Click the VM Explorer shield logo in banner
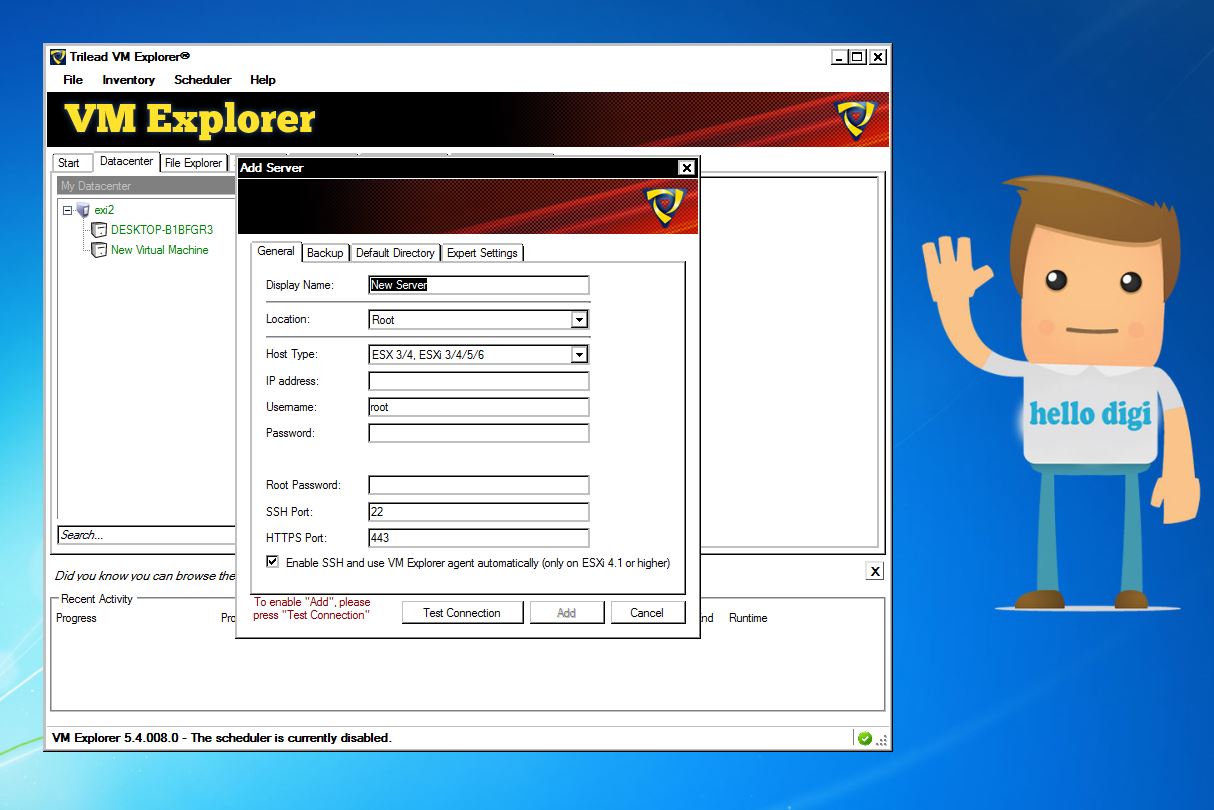 point(856,119)
